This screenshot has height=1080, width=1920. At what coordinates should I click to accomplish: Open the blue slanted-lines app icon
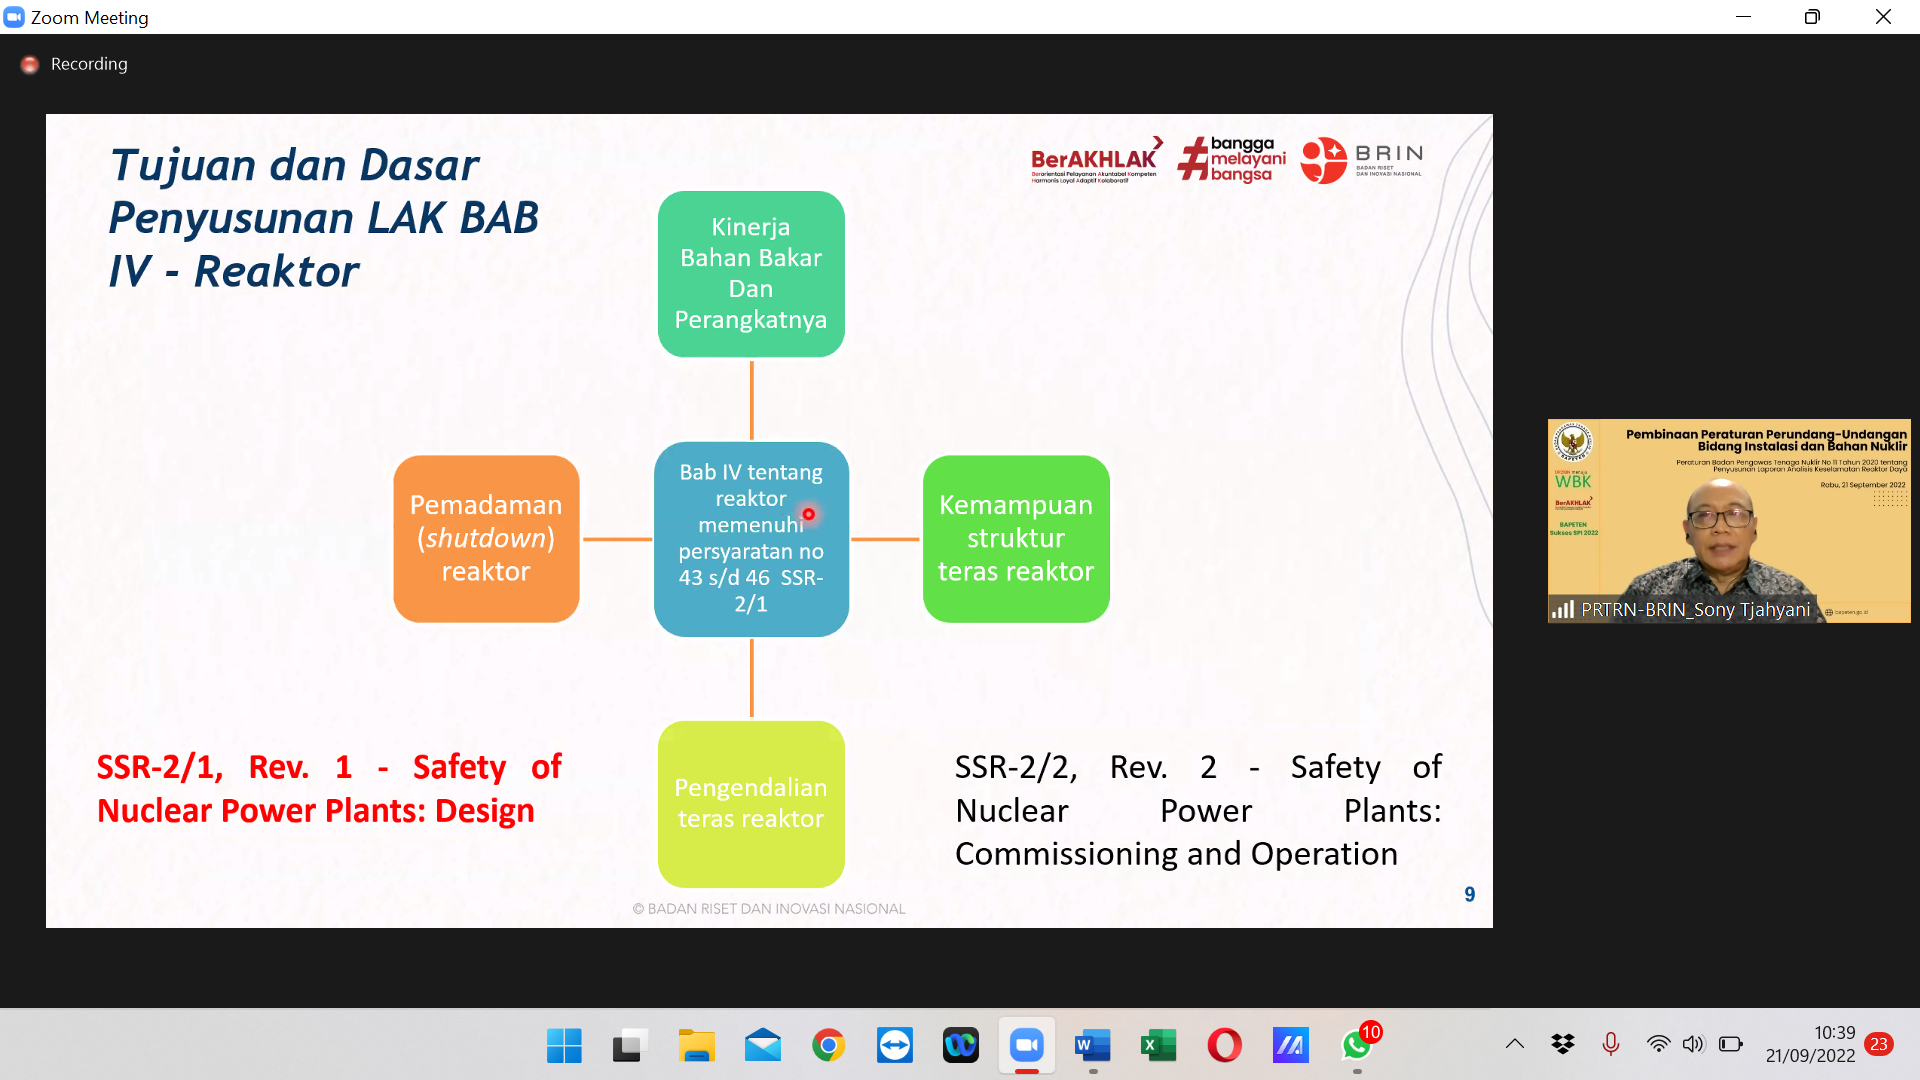pyautogui.click(x=1290, y=1046)
